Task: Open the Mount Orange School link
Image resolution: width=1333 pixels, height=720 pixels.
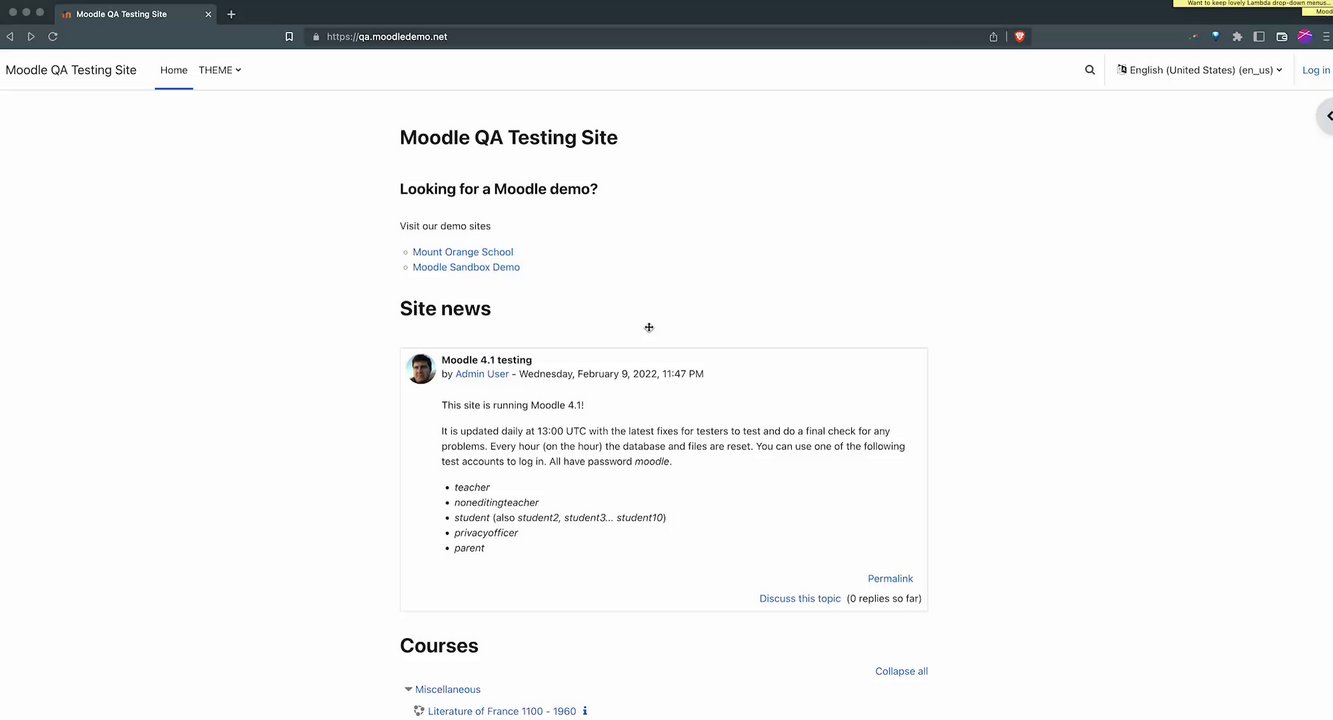Action: [463, 252]
